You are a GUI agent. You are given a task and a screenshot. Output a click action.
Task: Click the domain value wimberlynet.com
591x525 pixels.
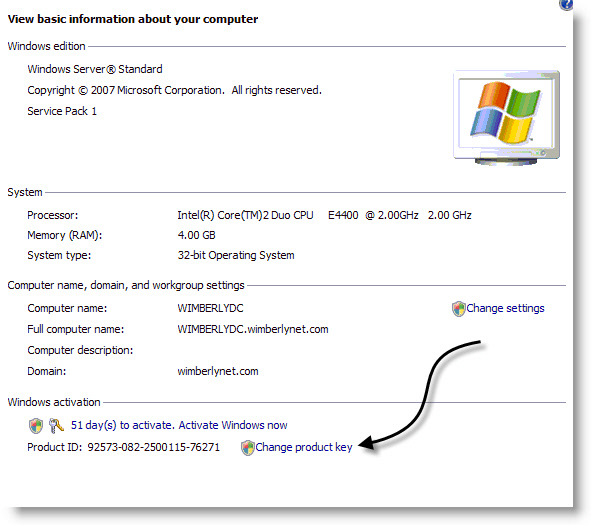click(218, 371)
